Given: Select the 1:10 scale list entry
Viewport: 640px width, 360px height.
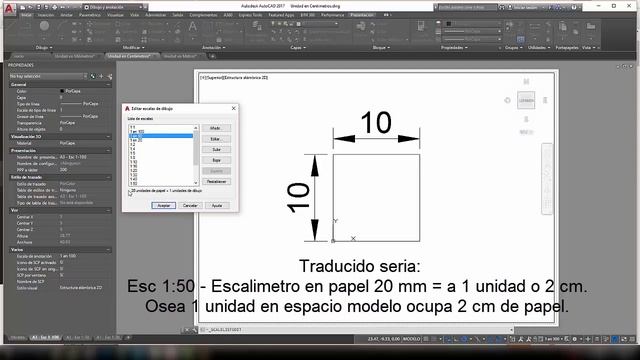Looking at the screenshot, I should [161, 162].
